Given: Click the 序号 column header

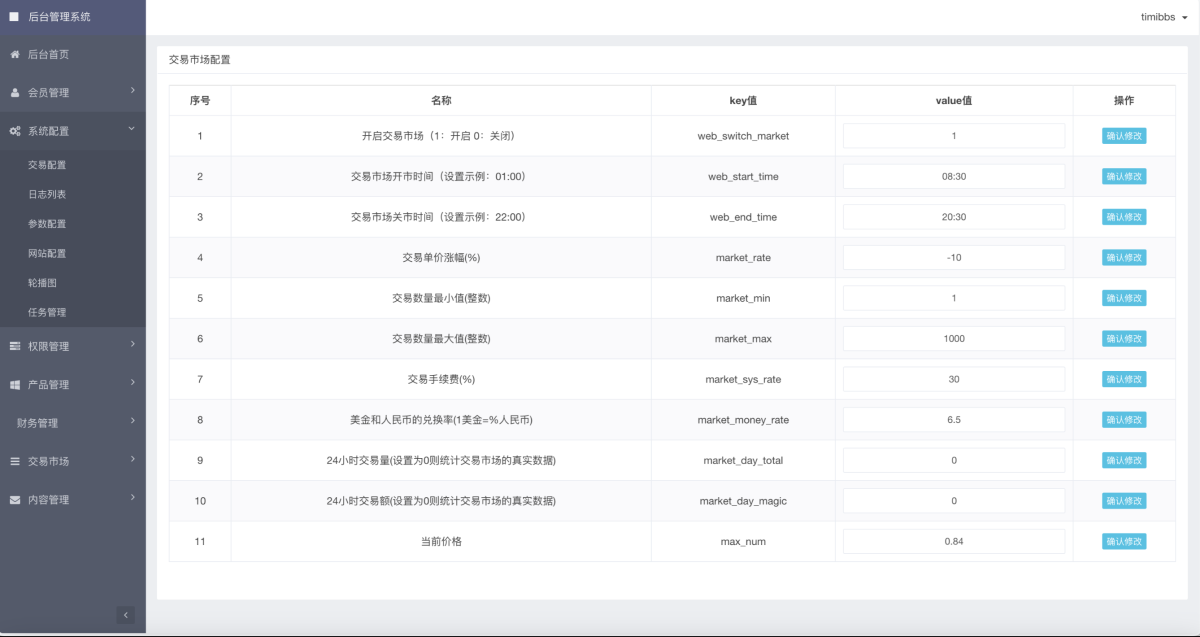Looking at the screenshot, I should coord(200,101).
